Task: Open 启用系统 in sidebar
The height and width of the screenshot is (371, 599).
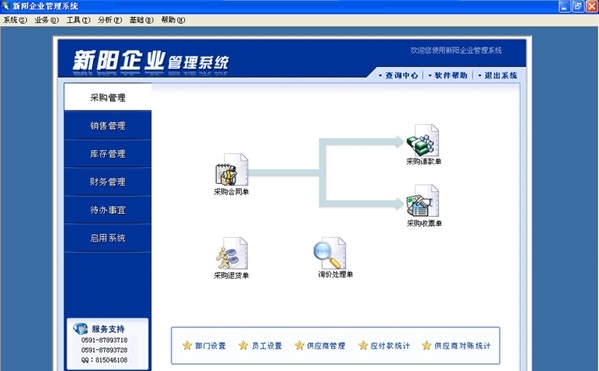Action: coord(108,238)
